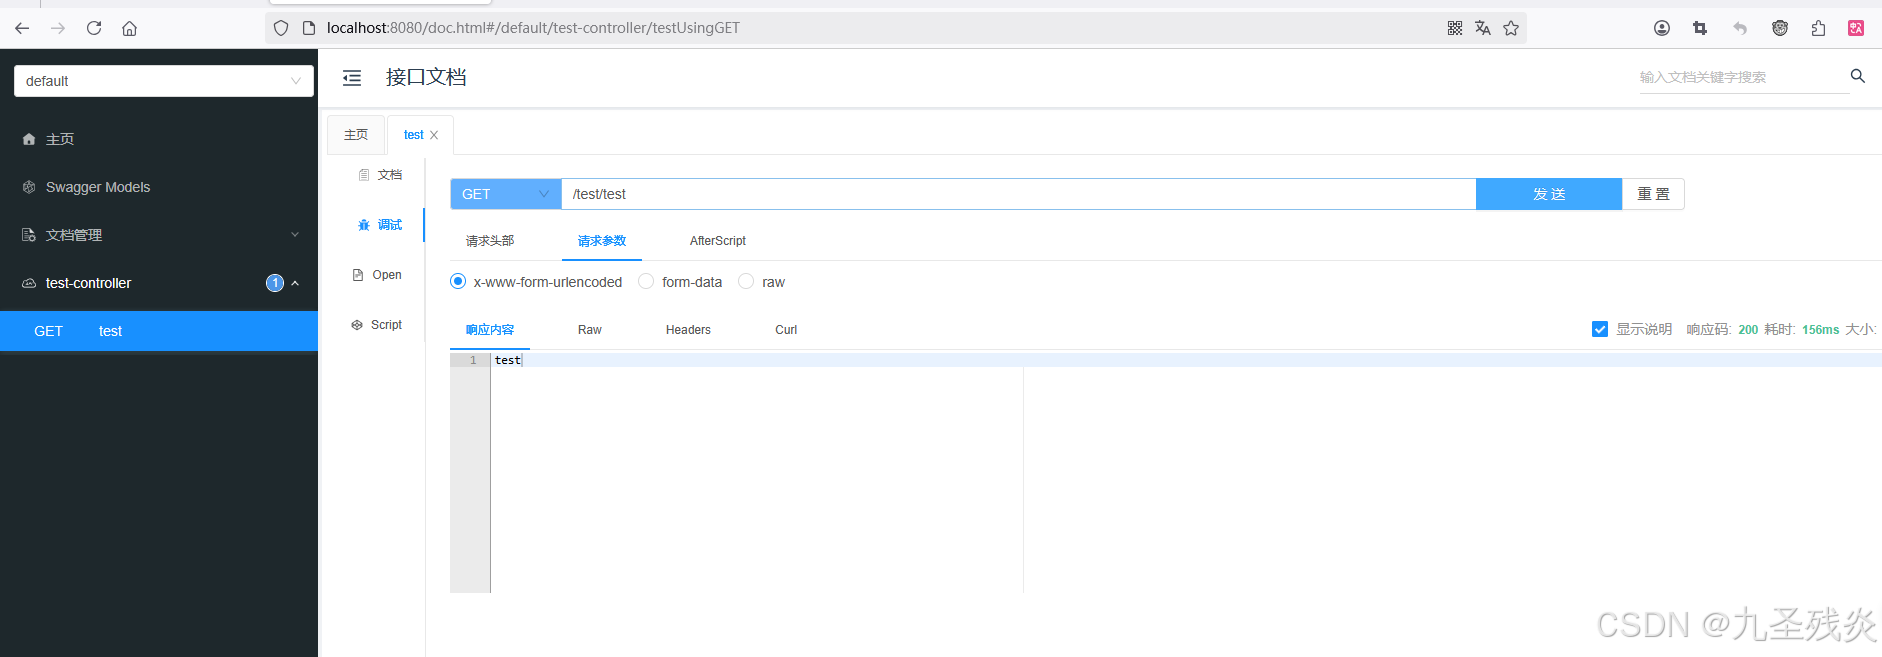Viewport: 1882px width, 657px height.
Task: Open the browser home page icon
Action: [130, 28]
